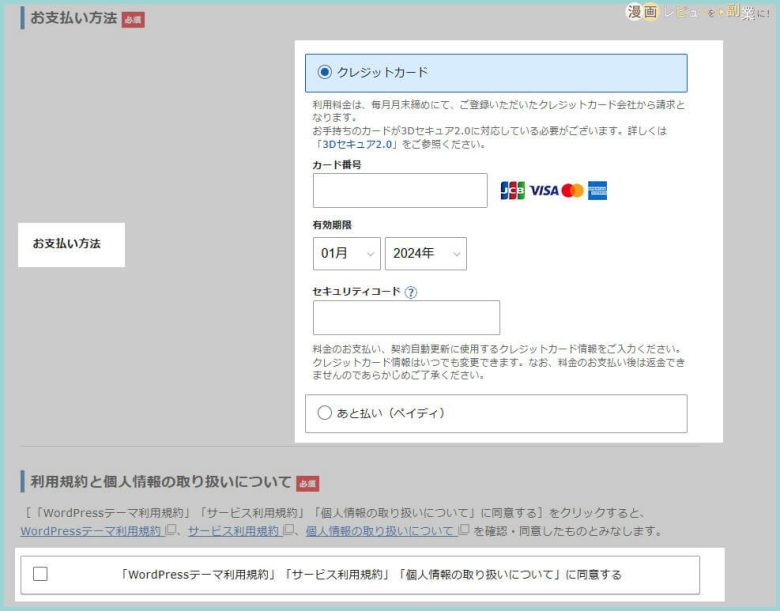
Task: Click external-link icon after 個人情報の取り扱いについて
Action: pos(463,531)
